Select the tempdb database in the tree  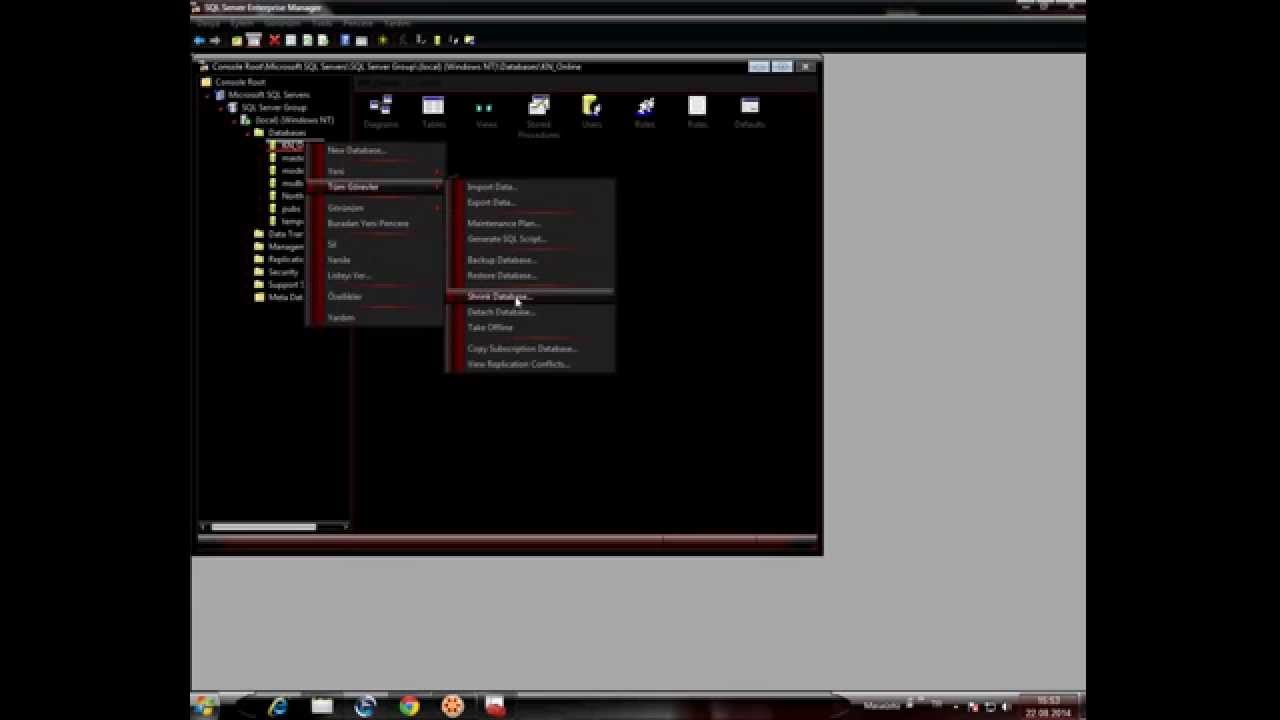pos(292,221)
